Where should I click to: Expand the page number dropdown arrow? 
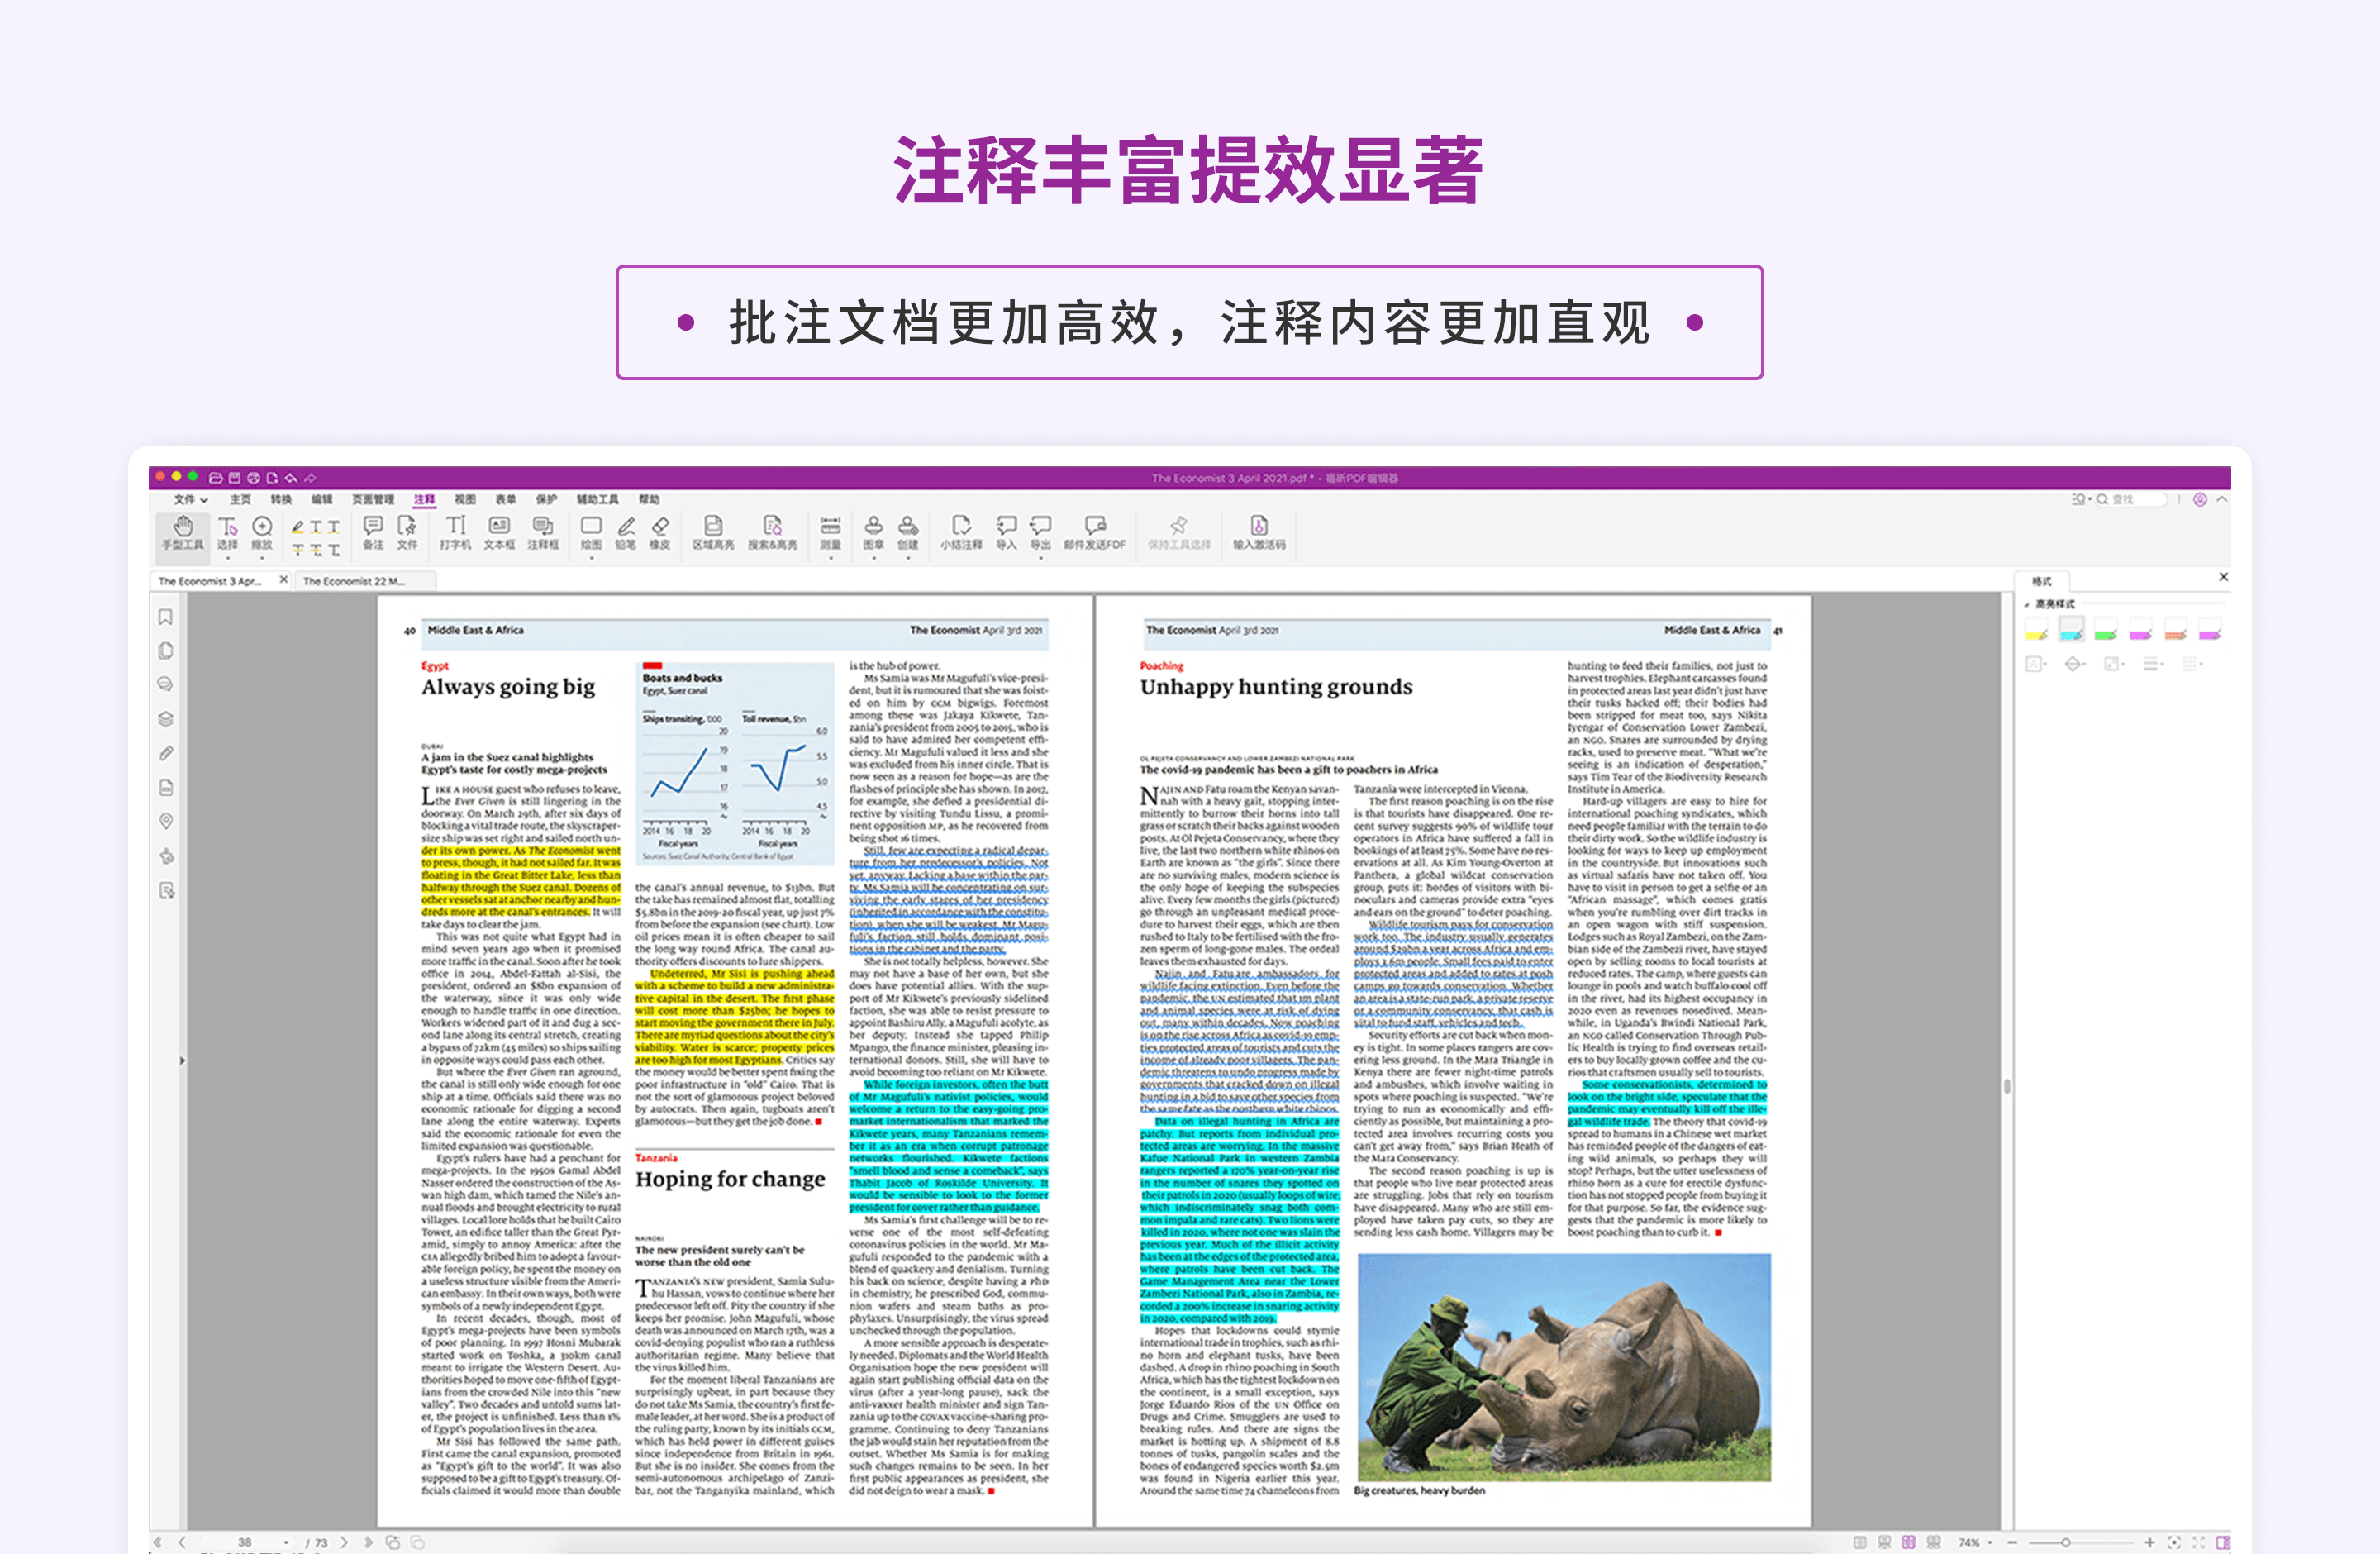click(x=287, y=1542)
